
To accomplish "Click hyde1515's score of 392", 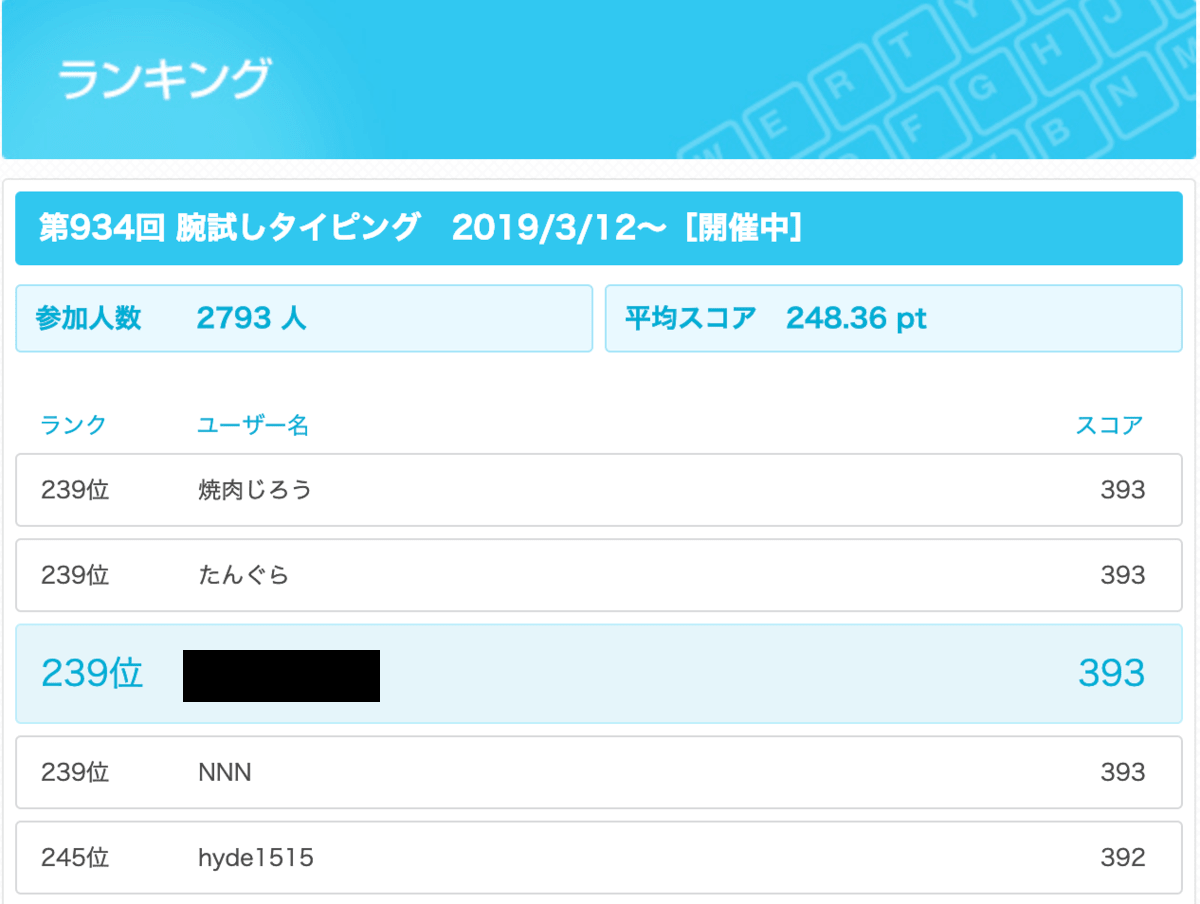I will coord(1122,858).
